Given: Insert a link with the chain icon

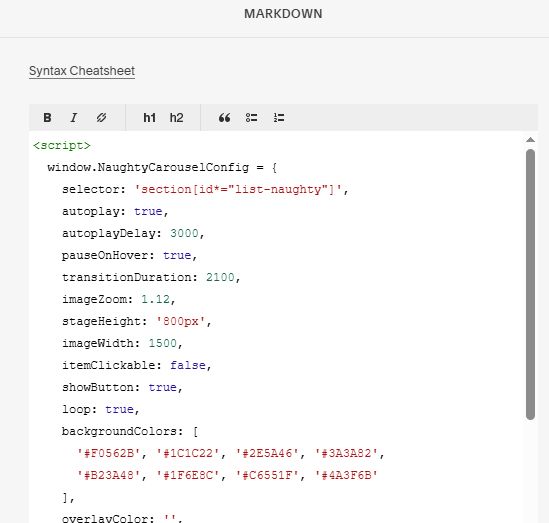Looking at the screenshot, I should coord(101,118).
